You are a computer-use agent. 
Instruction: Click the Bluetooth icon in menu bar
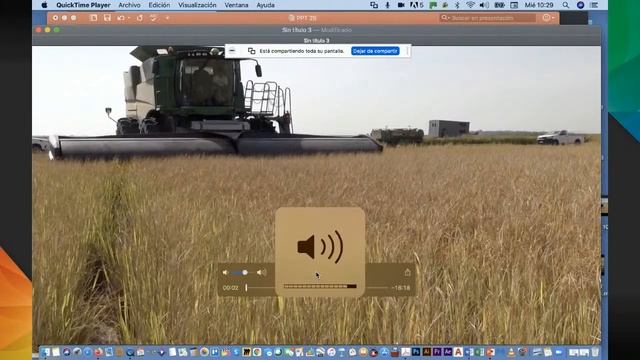coord(458,5)
